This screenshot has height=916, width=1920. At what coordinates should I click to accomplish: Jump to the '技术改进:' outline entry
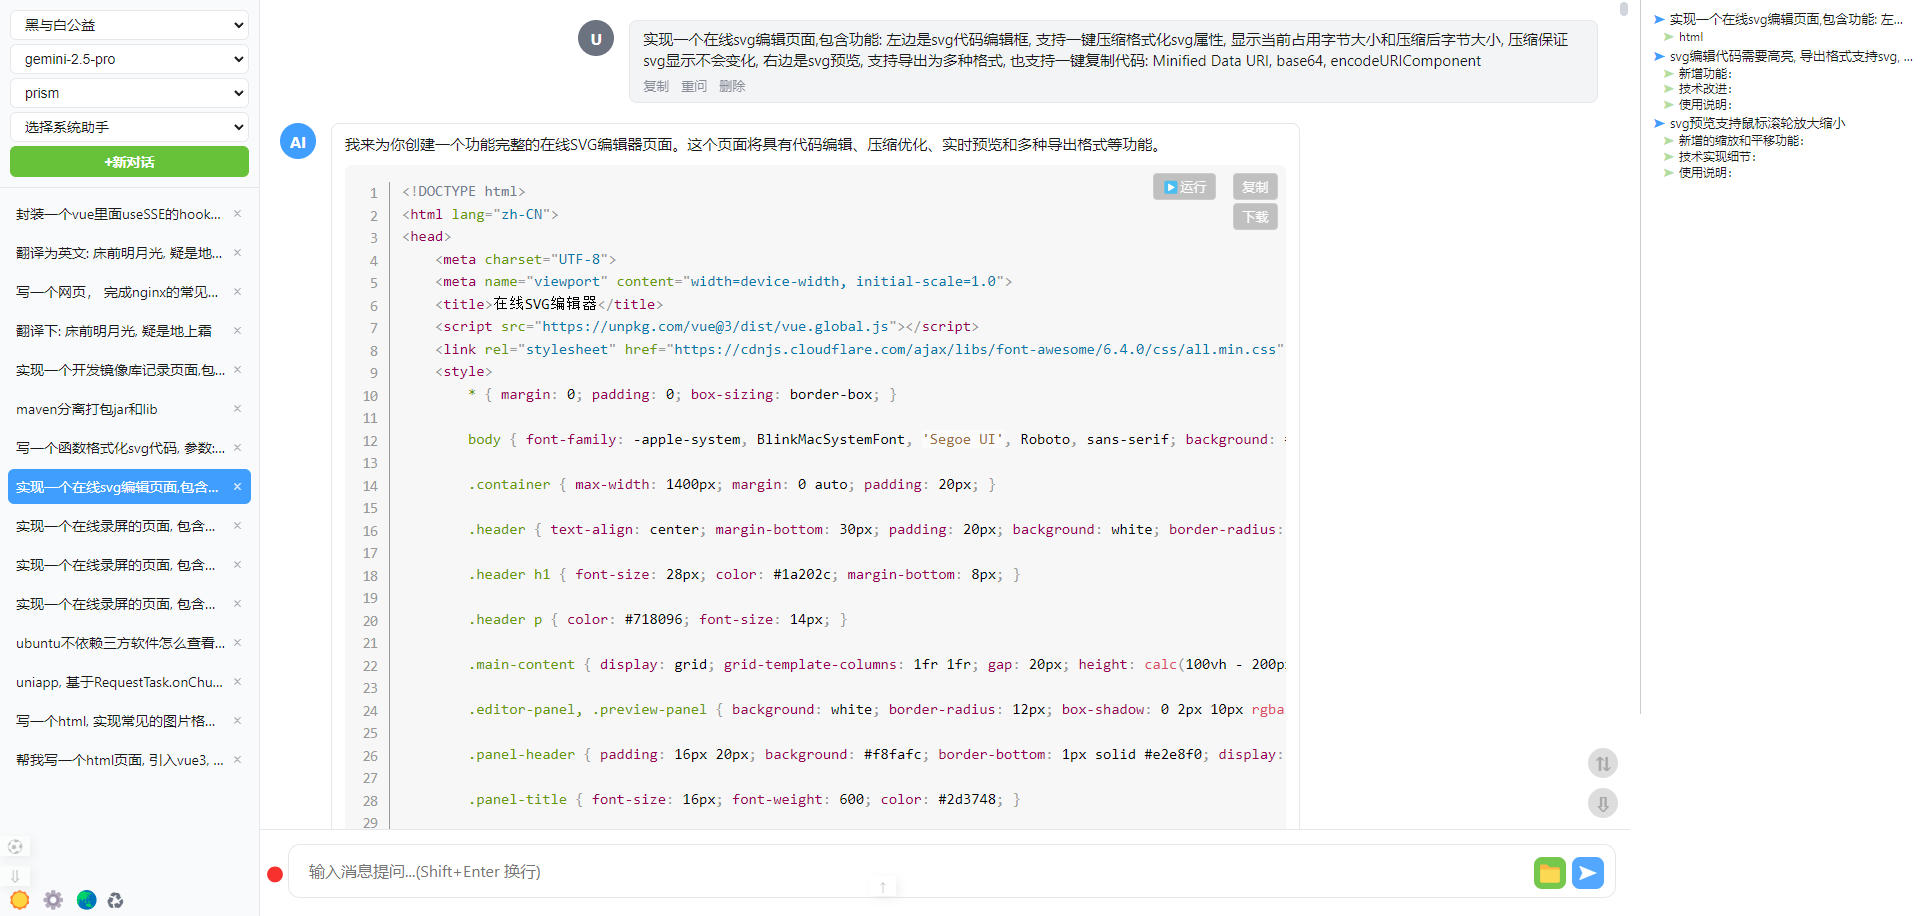click(x=1704, y=89)
